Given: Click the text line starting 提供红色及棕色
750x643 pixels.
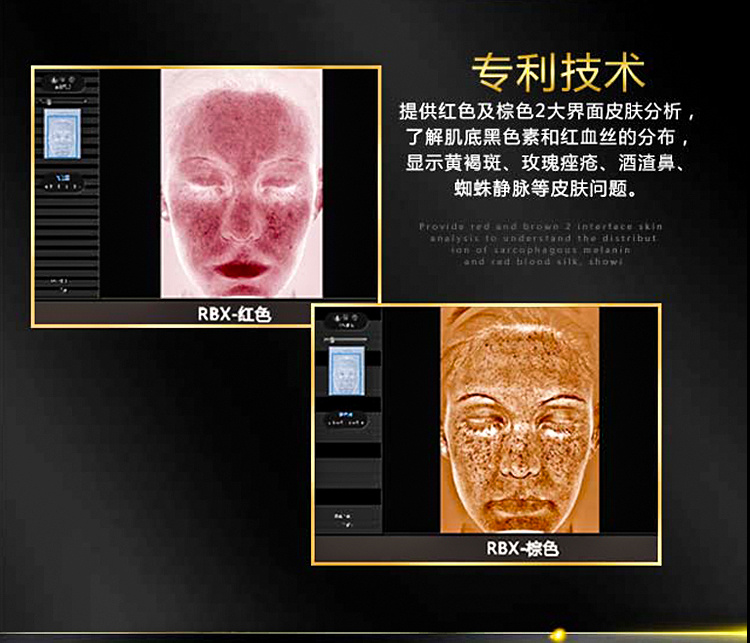Looking at the screenshot, I should [x=545, y=112].
